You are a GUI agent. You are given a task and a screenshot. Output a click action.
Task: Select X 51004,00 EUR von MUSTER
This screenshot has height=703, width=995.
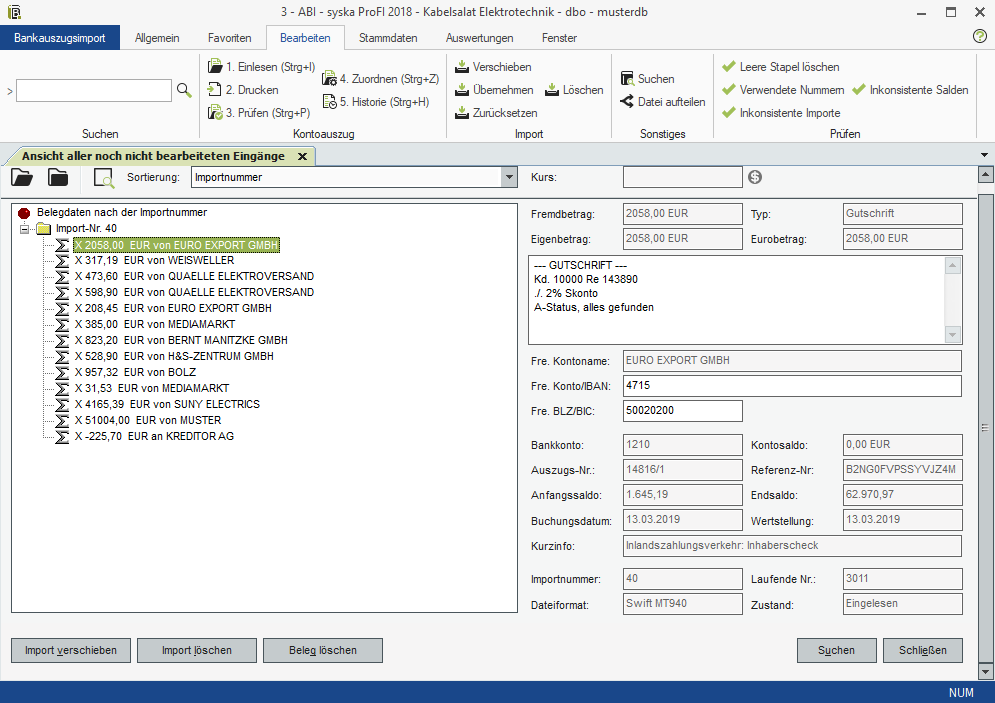(x=148, y=420)
